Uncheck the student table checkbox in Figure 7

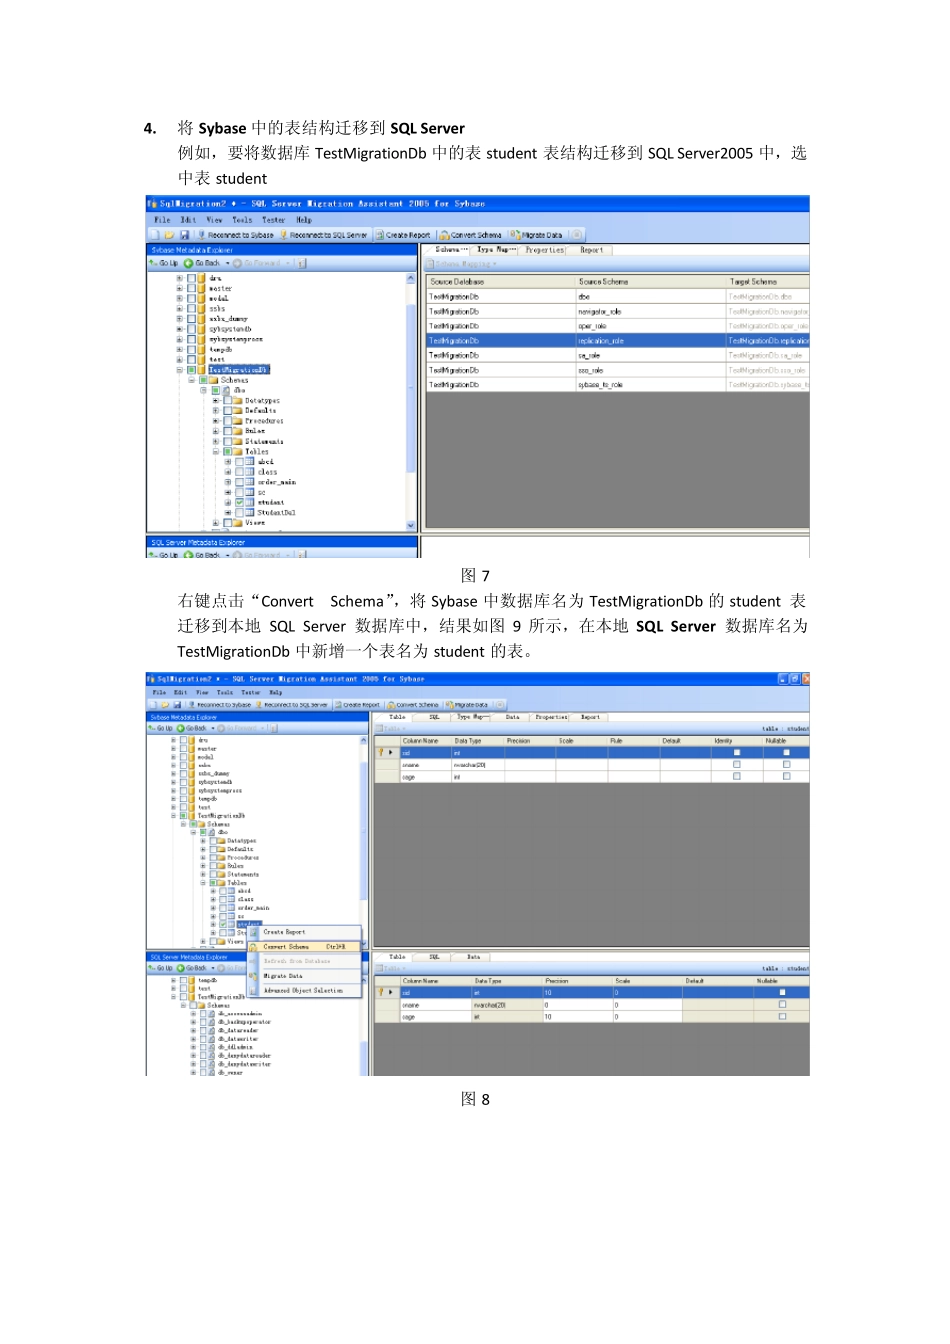click(x=239, y=502)
